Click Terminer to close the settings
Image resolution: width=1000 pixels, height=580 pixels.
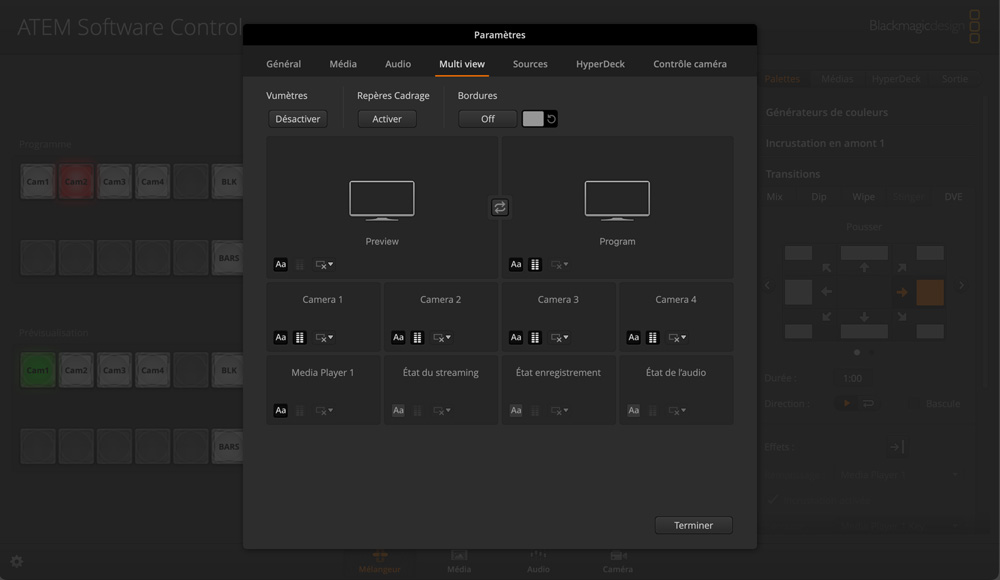pyautogui.click(x=693, y=525)
